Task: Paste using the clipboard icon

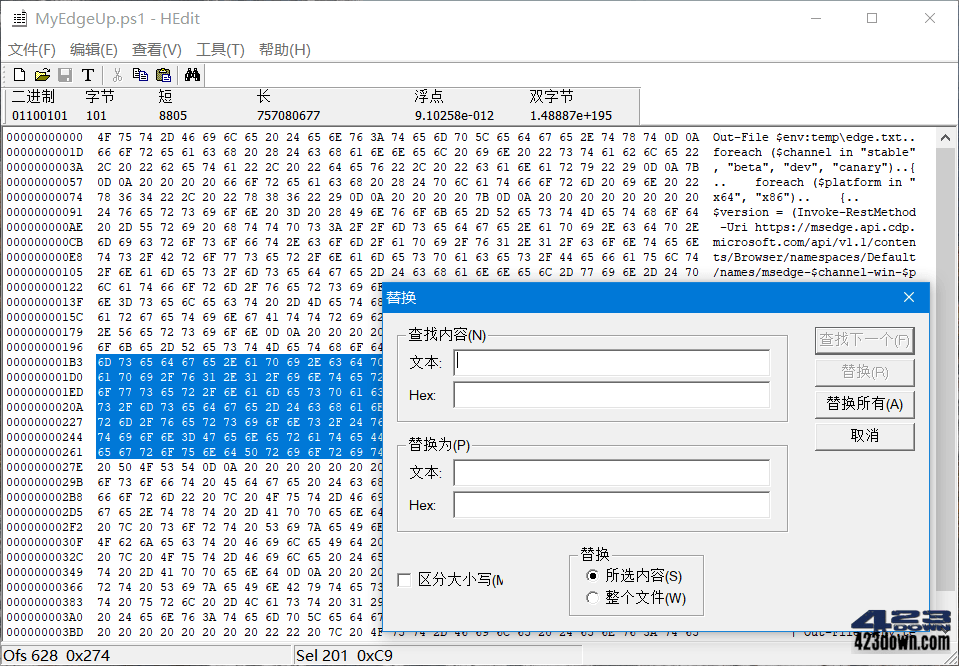Action: tap(164, 74)
